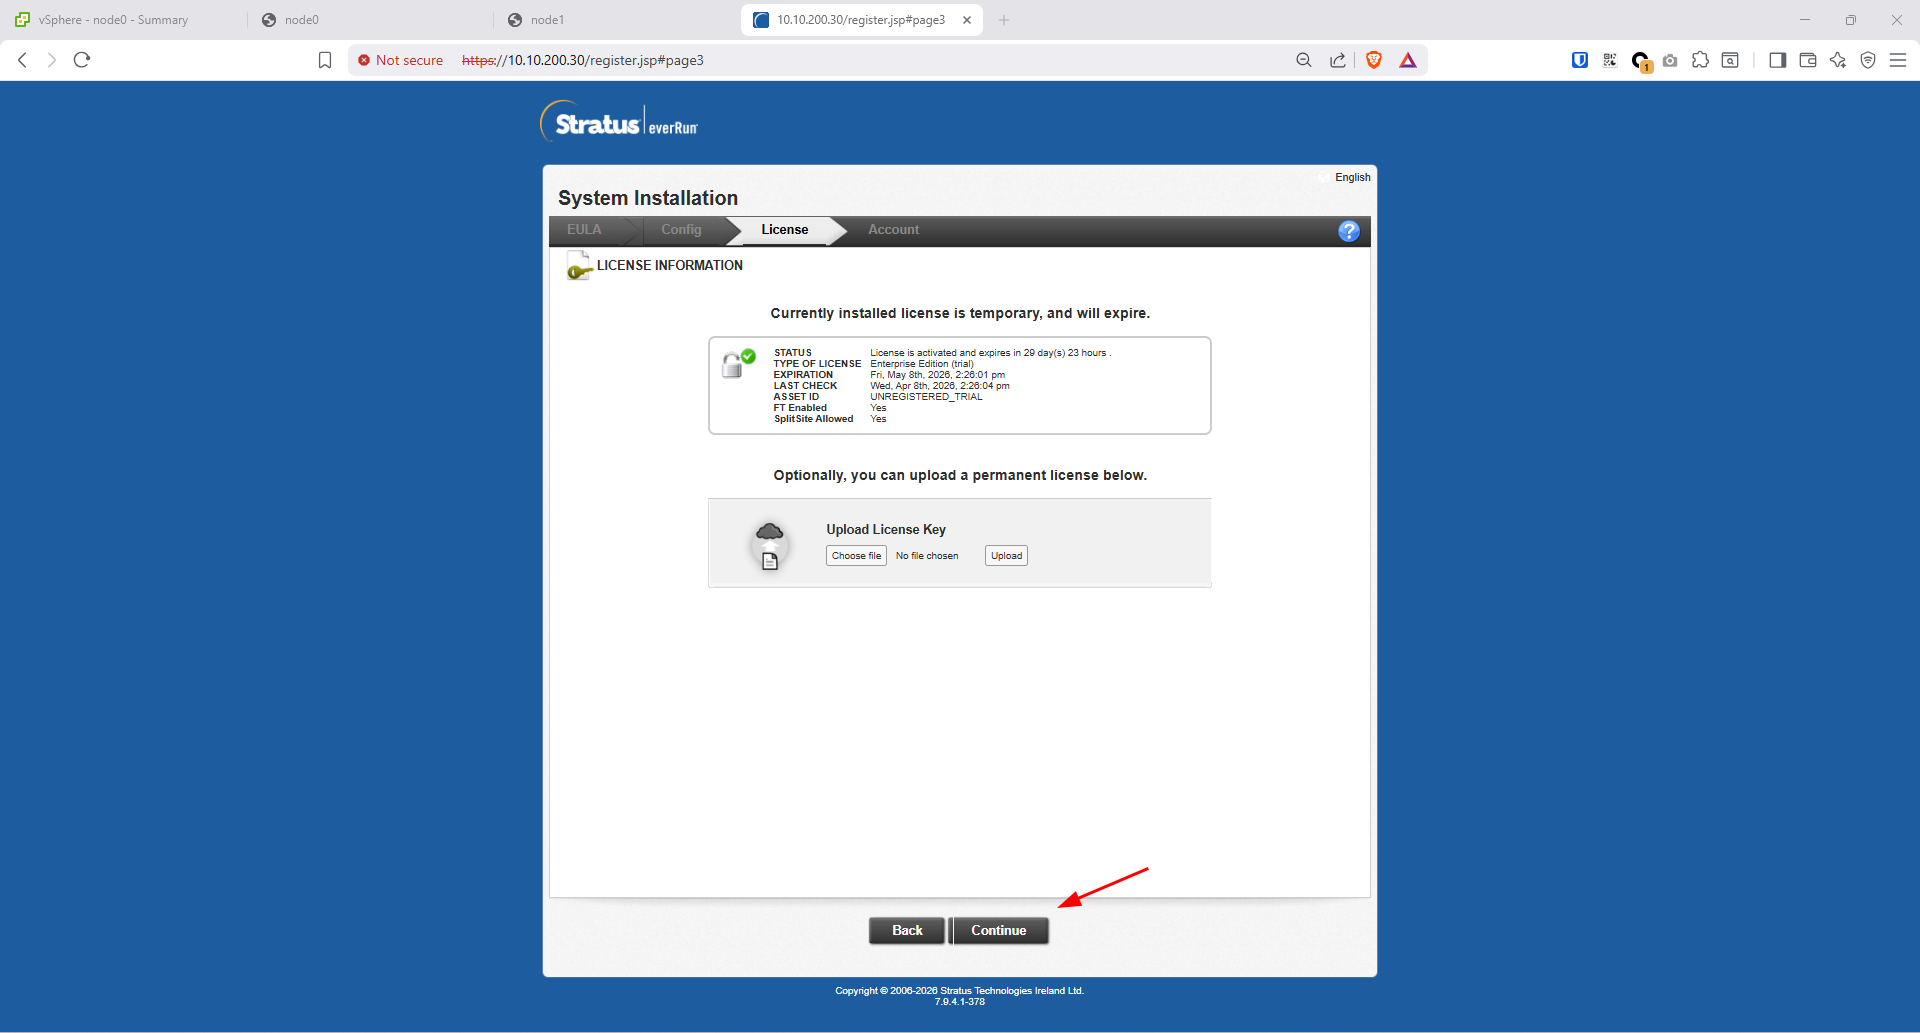Click Choose file for license key
The width and height of the screenshot is (1920, 1033).
[856, 556]
